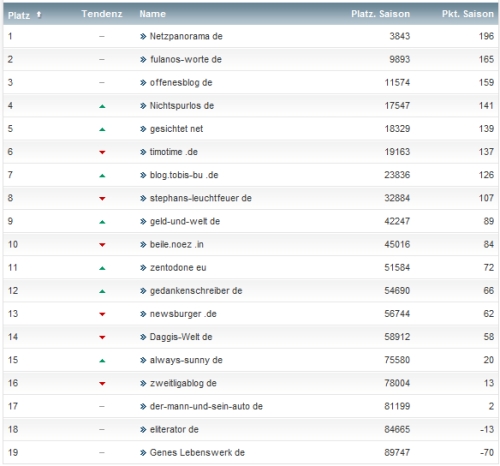Open the offenesblog de link
Image resolution: width=500 pixels, height=466 pixels.
pyautogui.click(x=181, y=82)
